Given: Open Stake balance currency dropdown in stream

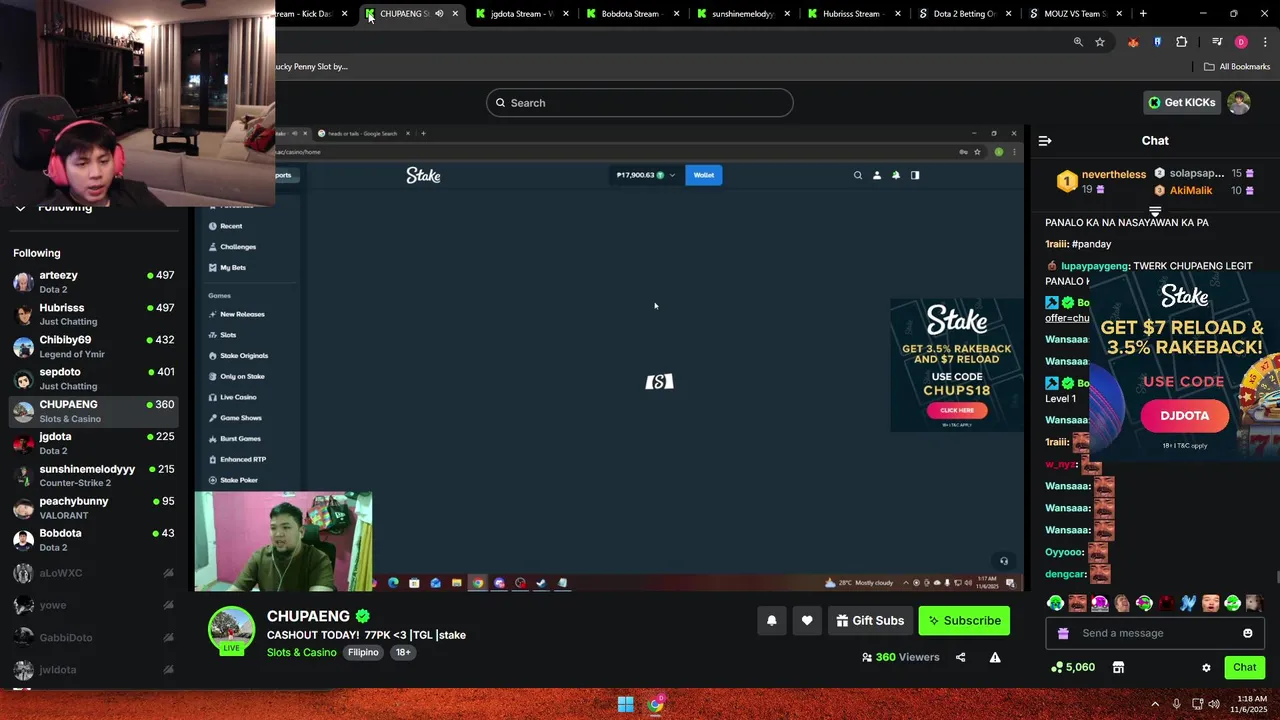Looking at the screenshot, I should coord(645,175).
